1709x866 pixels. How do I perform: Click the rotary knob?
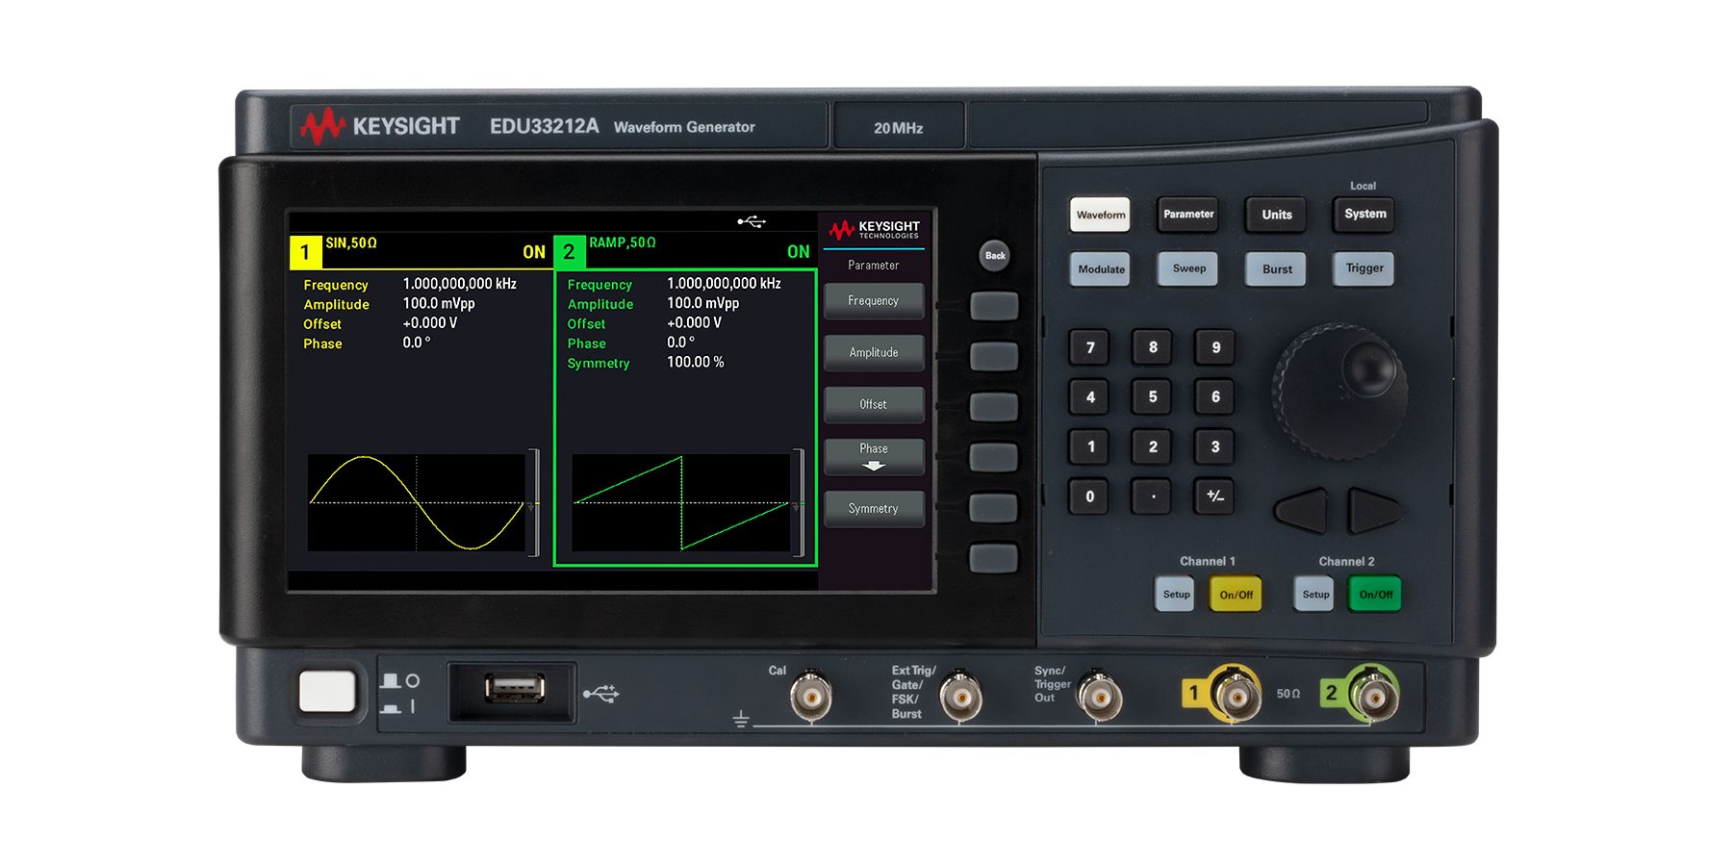coord(1340,390)
